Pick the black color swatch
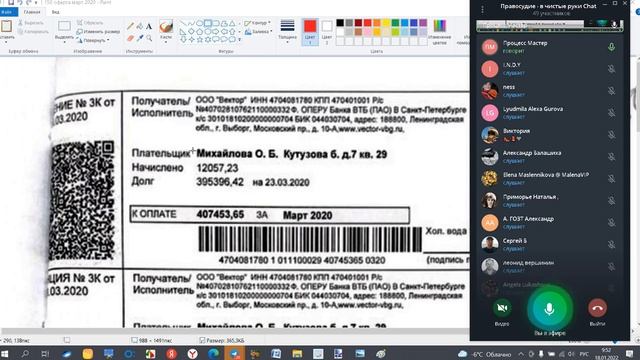 coord(340,23)
